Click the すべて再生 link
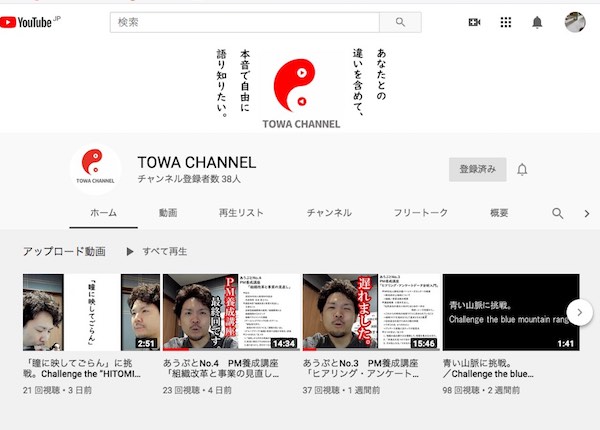 tap(165, 251)
